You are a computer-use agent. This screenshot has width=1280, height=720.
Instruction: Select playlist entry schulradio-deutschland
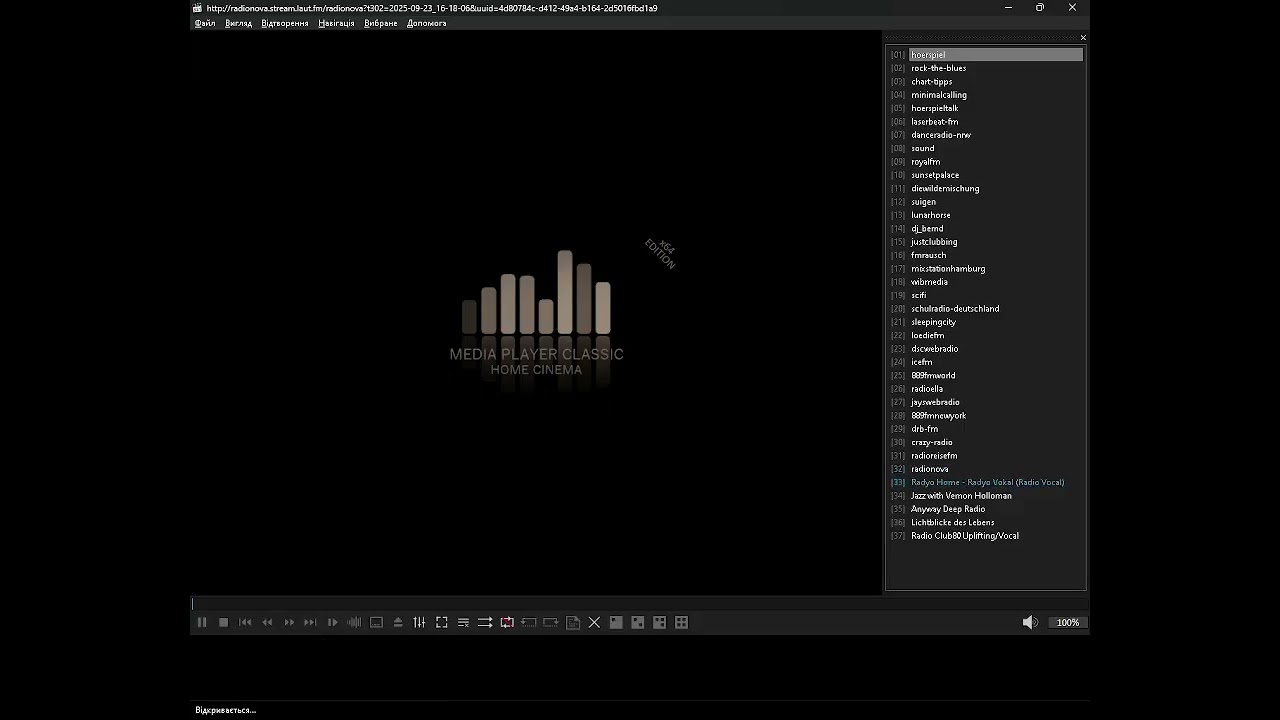coord(986,309)
